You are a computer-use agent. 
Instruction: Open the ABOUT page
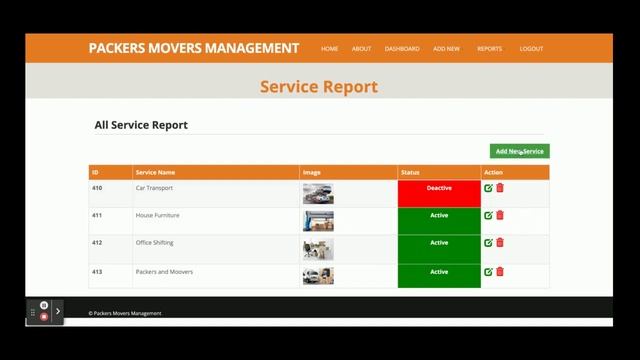coord(361,49)
